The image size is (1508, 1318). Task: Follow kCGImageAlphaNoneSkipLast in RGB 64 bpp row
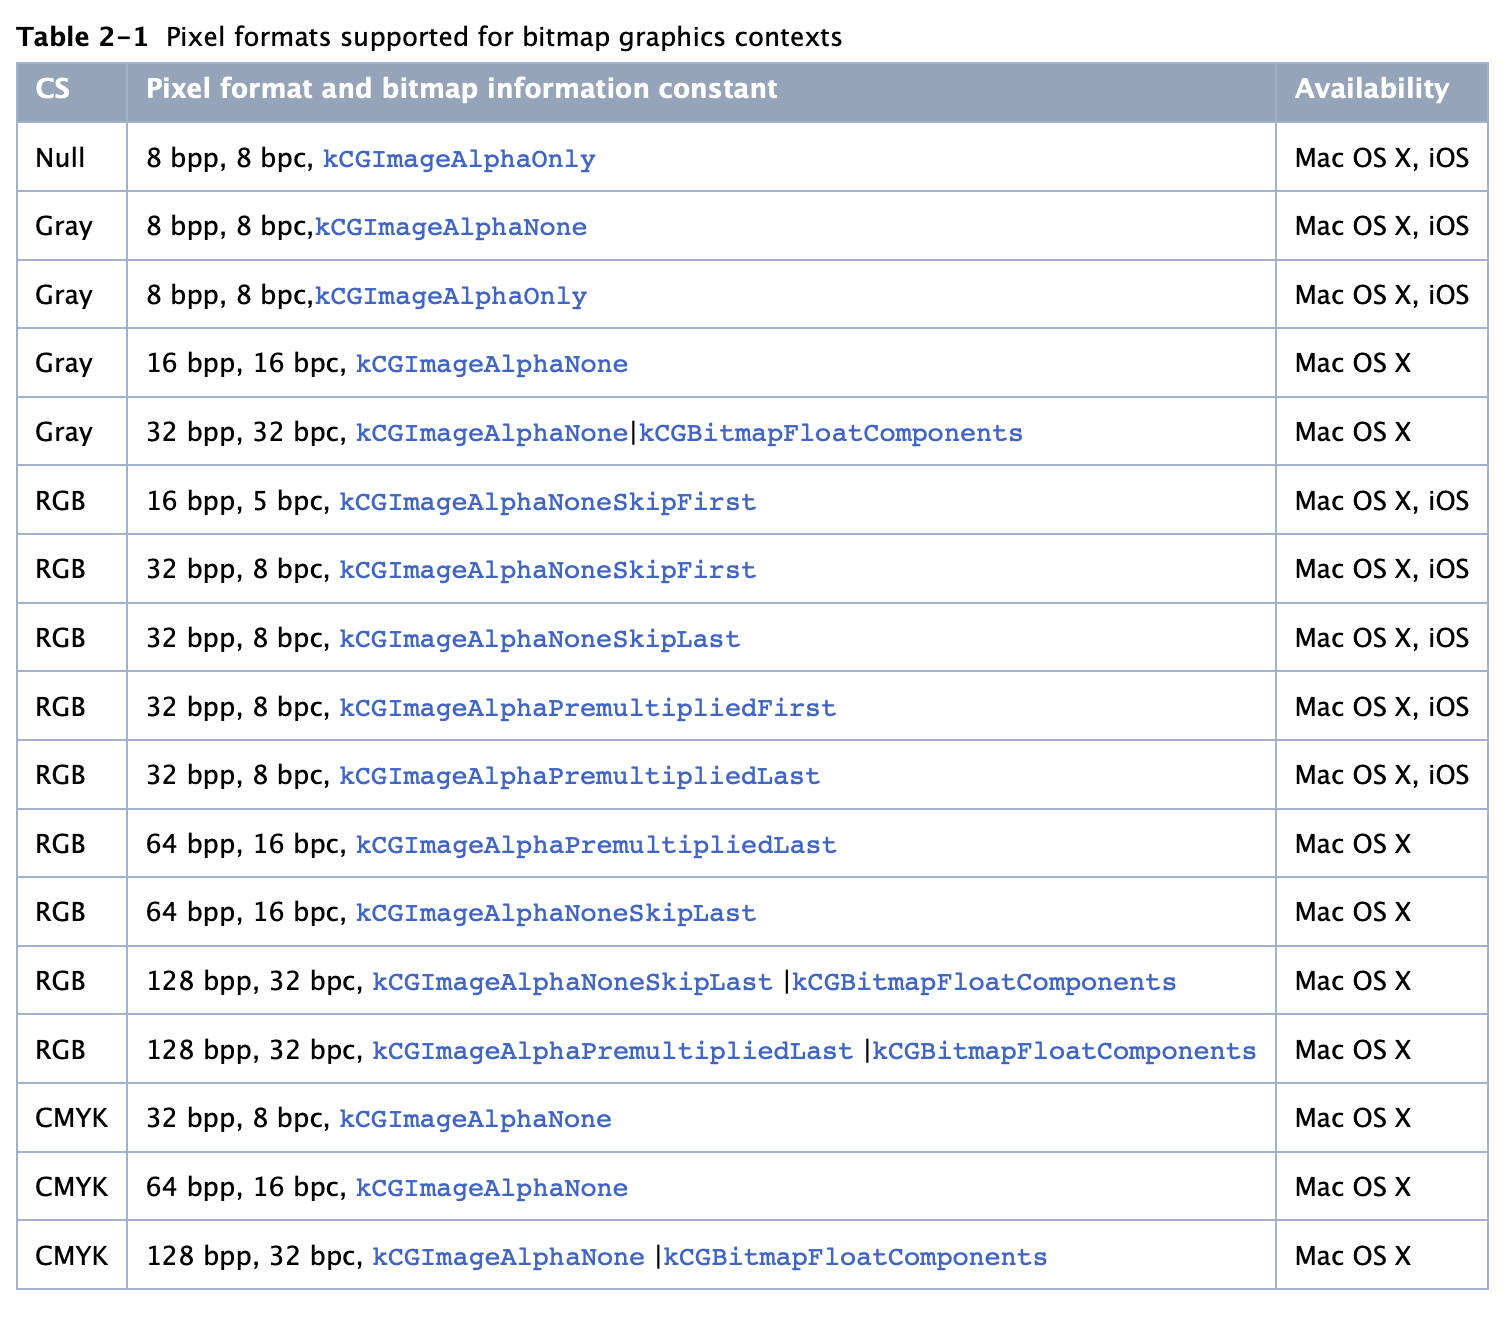click(x=556, y=913)
